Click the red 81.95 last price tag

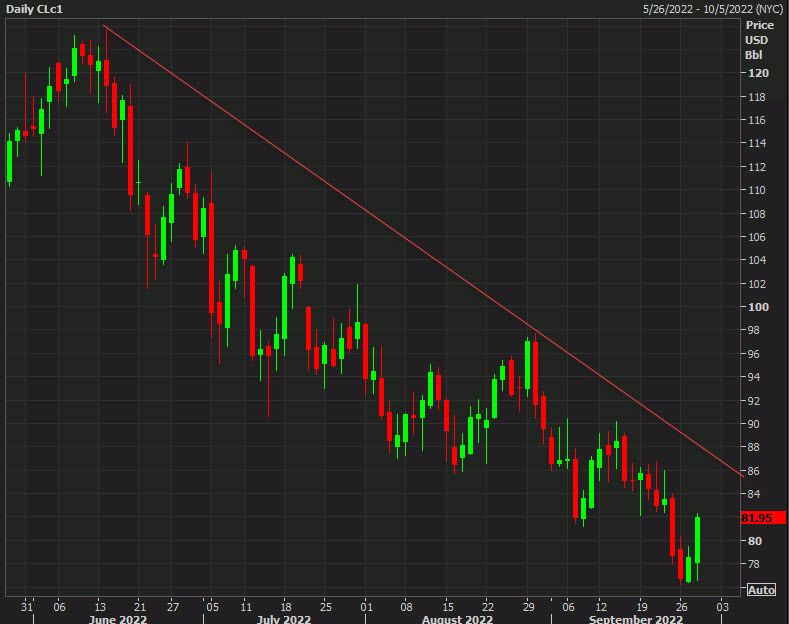coord(759,518)
